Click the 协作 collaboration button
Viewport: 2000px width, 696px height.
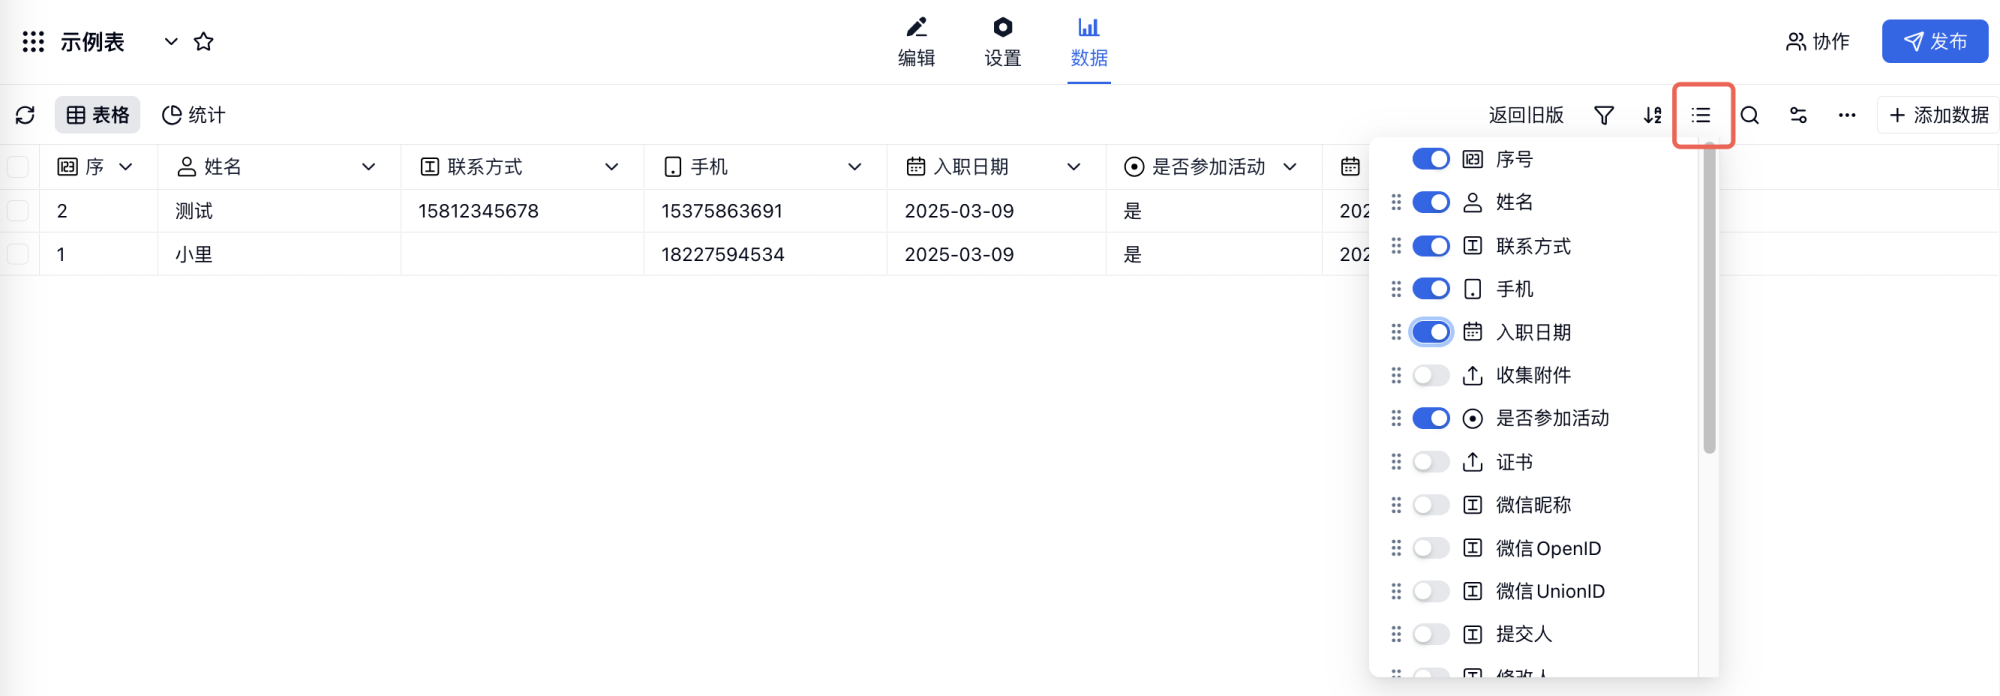1818,42
